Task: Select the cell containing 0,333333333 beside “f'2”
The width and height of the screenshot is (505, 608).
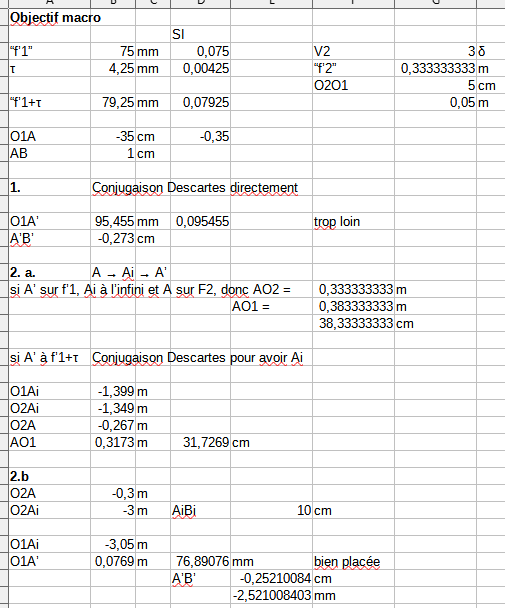Action: (x=435, y=68)
